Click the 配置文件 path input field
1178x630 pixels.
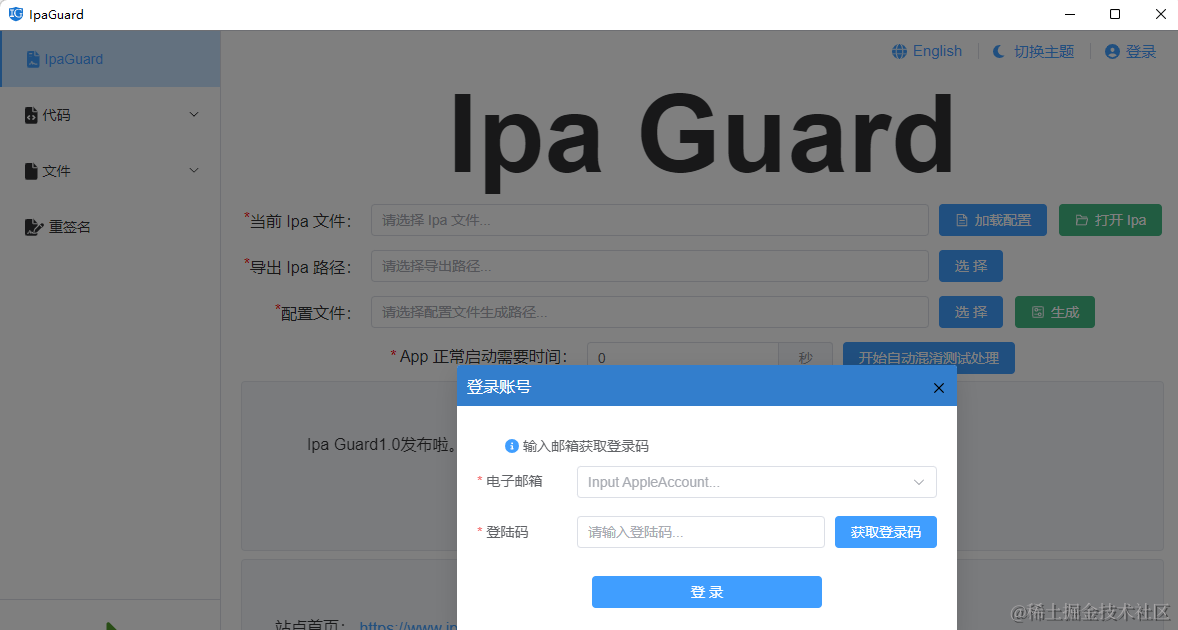coord(650,312)
